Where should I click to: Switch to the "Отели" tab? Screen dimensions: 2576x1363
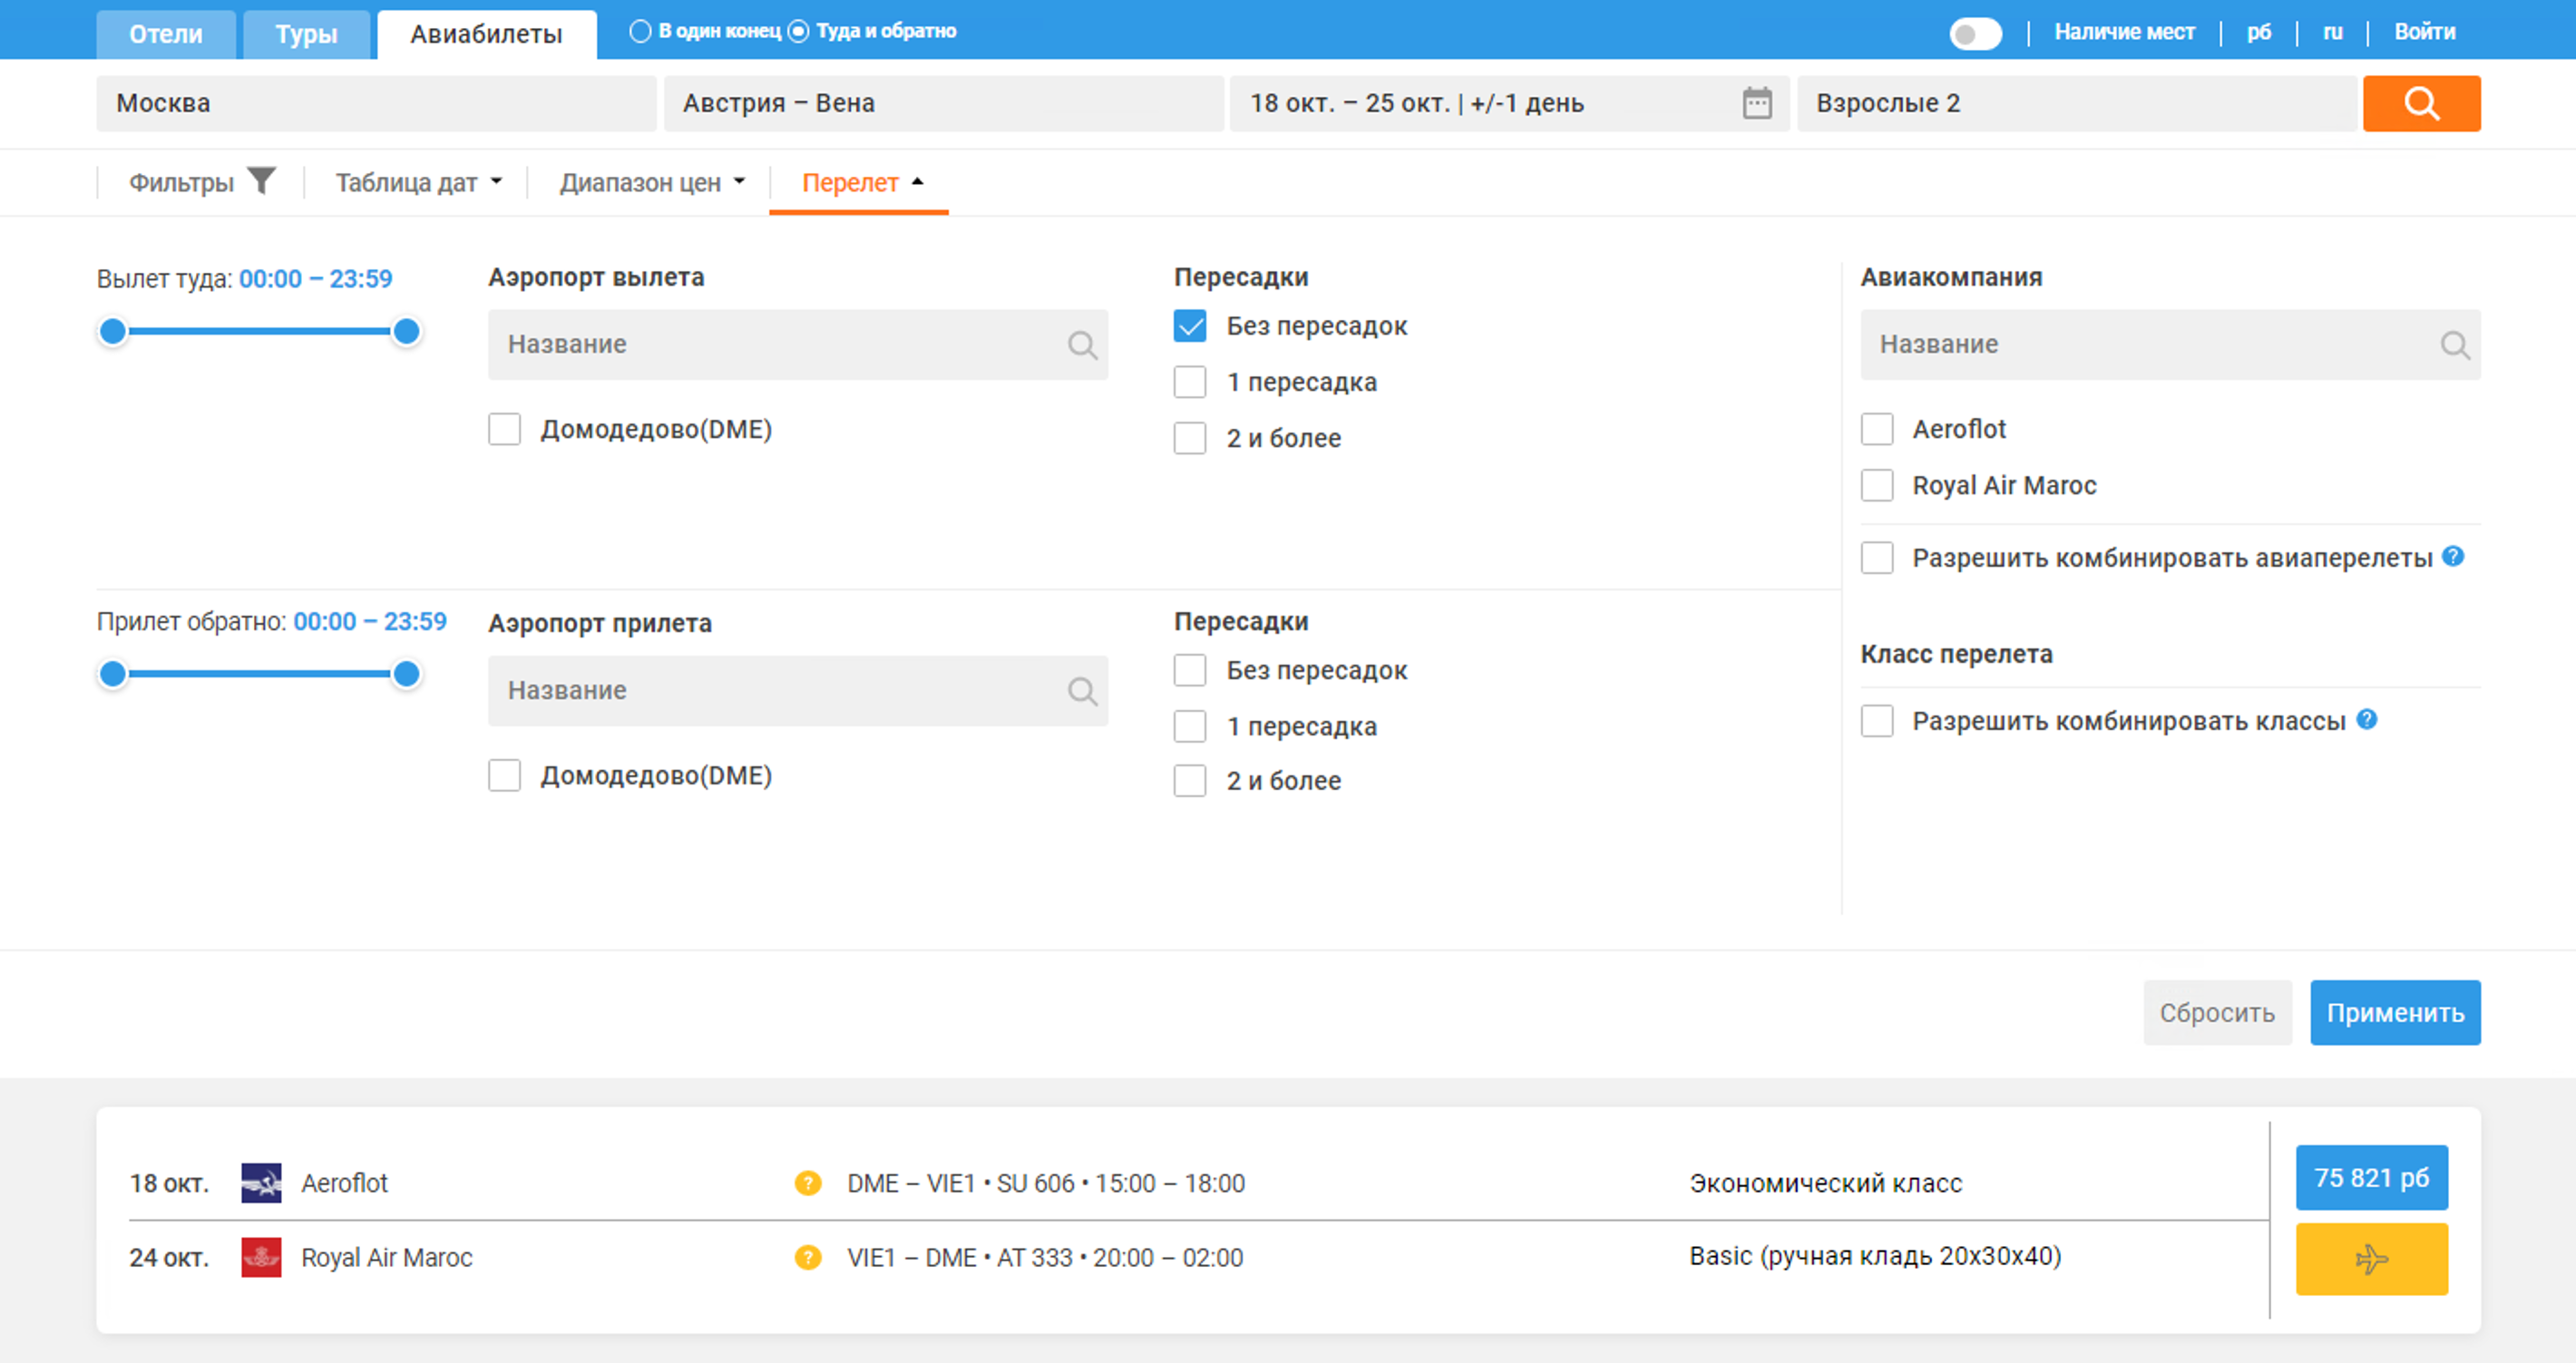tap(166, 34)
